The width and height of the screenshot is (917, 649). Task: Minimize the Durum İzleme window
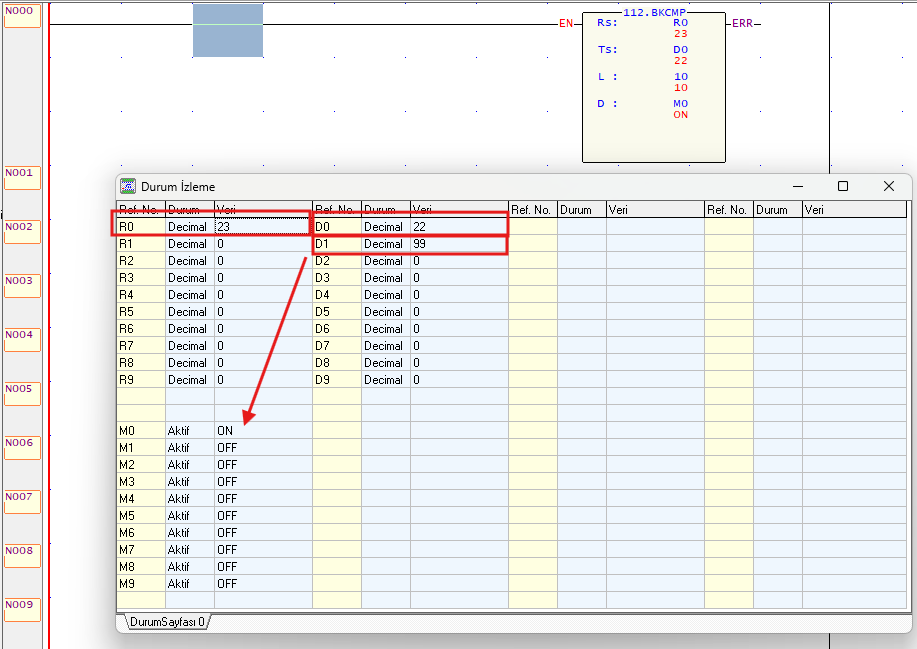[797, 186]
